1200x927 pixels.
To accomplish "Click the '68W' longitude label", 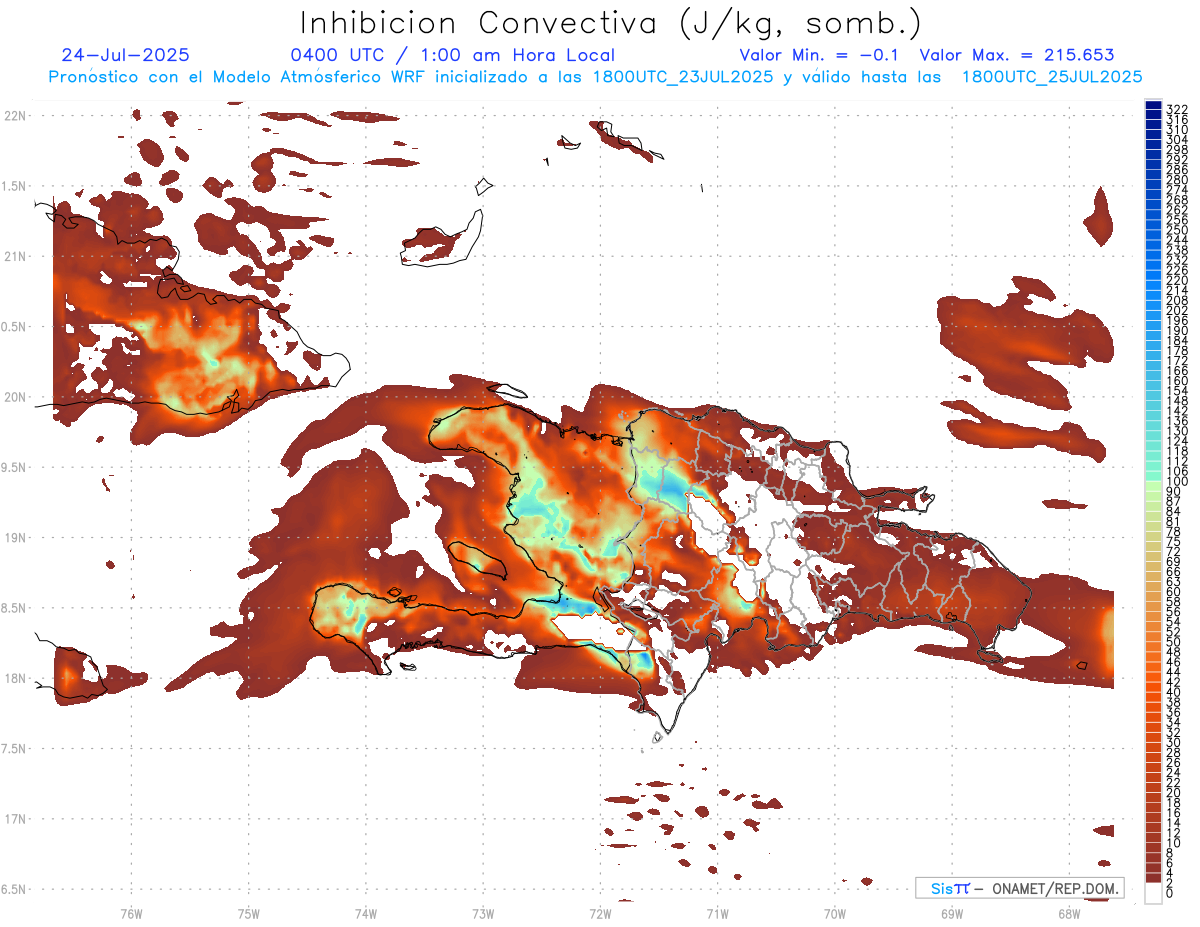I will click(x=1069, y=913).
